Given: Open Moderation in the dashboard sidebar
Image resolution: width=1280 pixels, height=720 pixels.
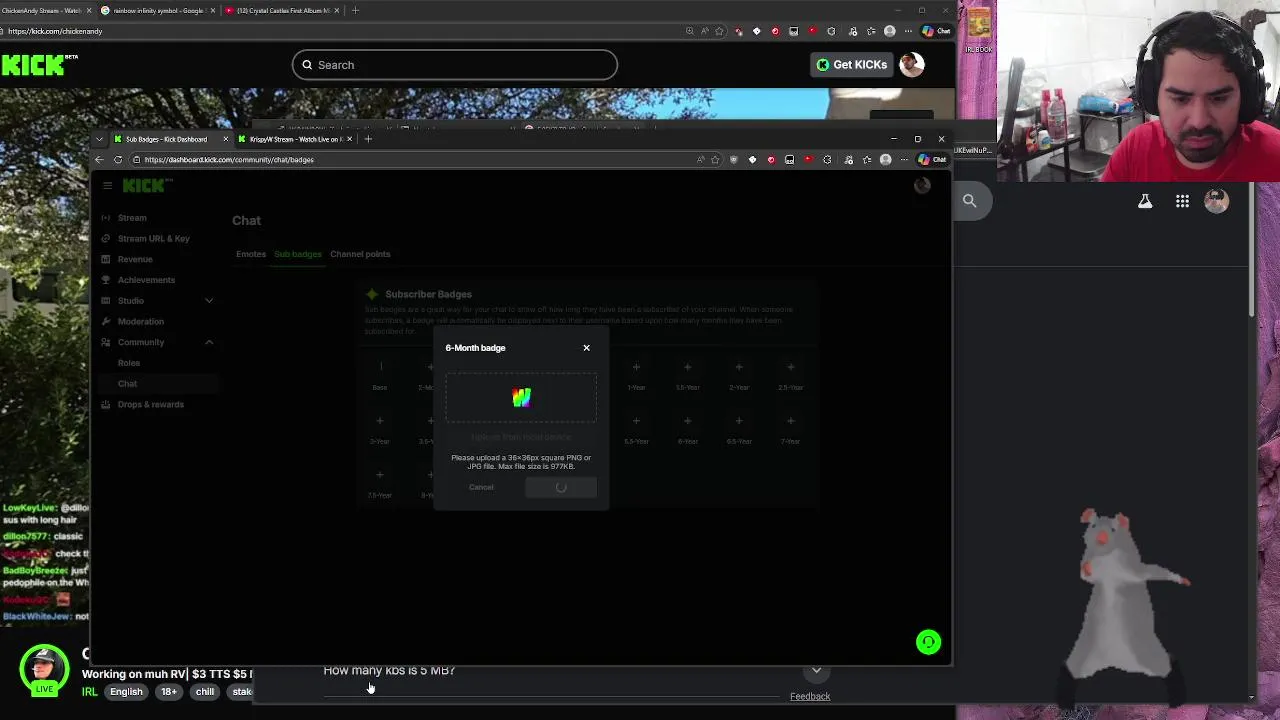Looking at the screenshot, I should (140, 322).
